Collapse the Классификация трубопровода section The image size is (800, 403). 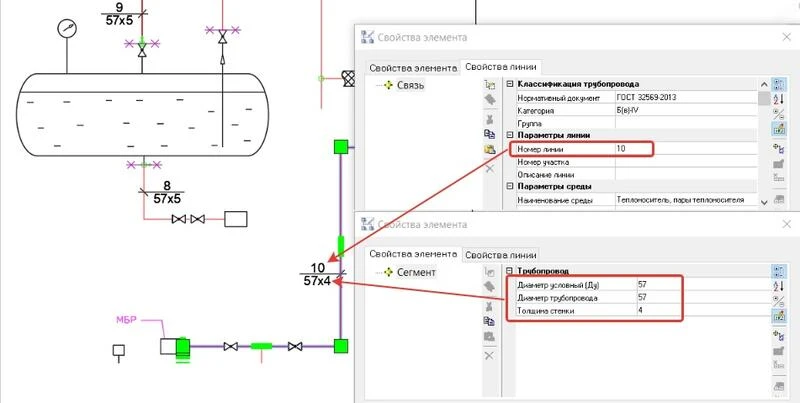pyautogui.click(x=510, y=84)
